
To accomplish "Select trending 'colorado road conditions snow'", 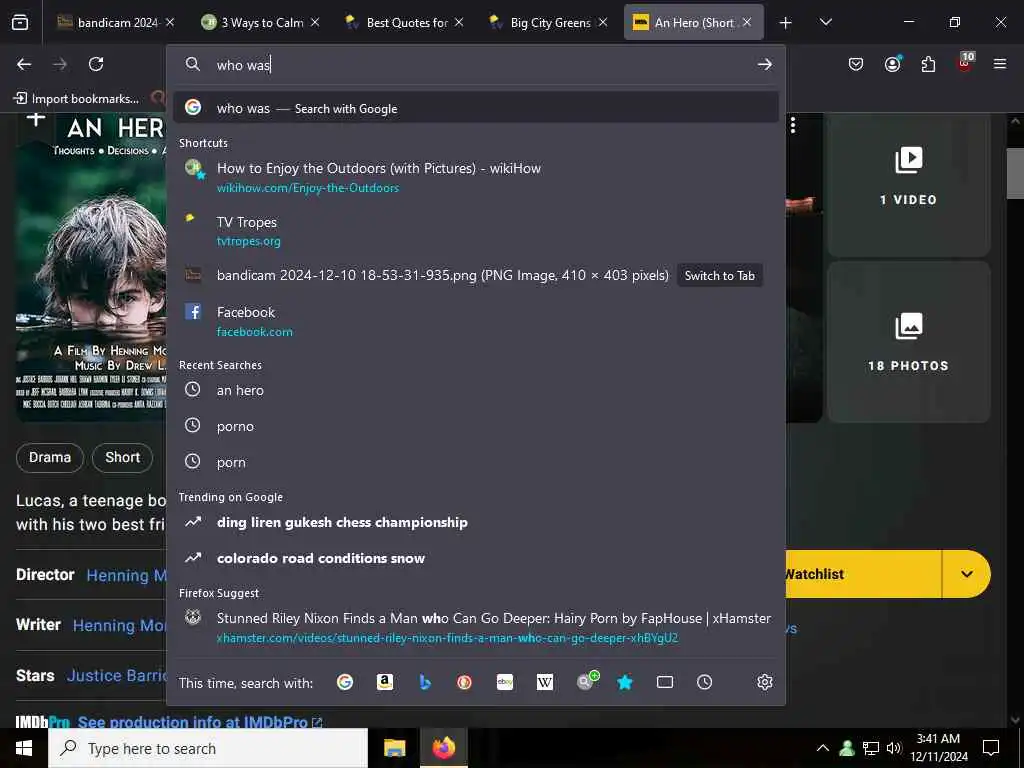I will tap(476, 558).
